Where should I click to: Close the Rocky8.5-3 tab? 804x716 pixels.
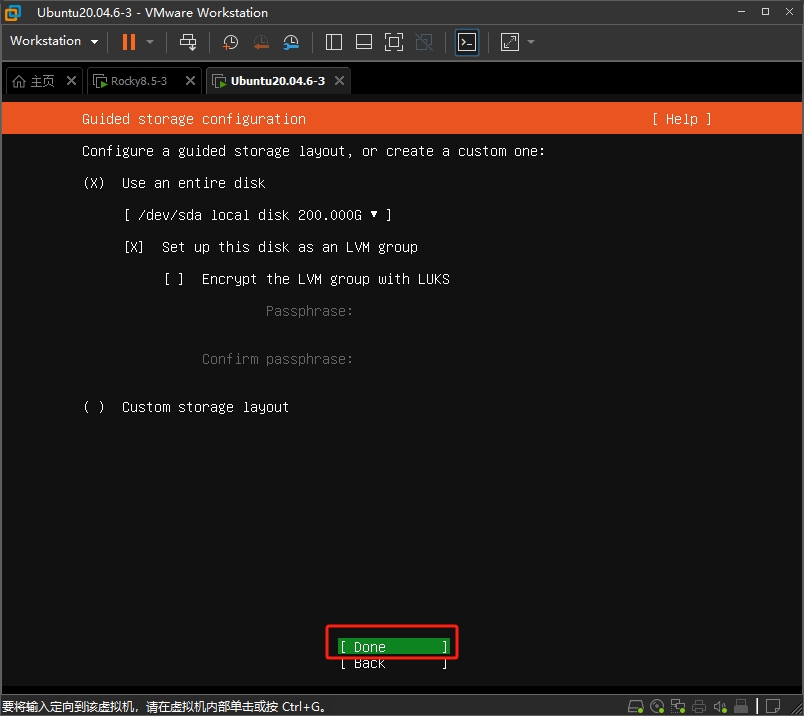pyautogui.click(x=190, y=81)
